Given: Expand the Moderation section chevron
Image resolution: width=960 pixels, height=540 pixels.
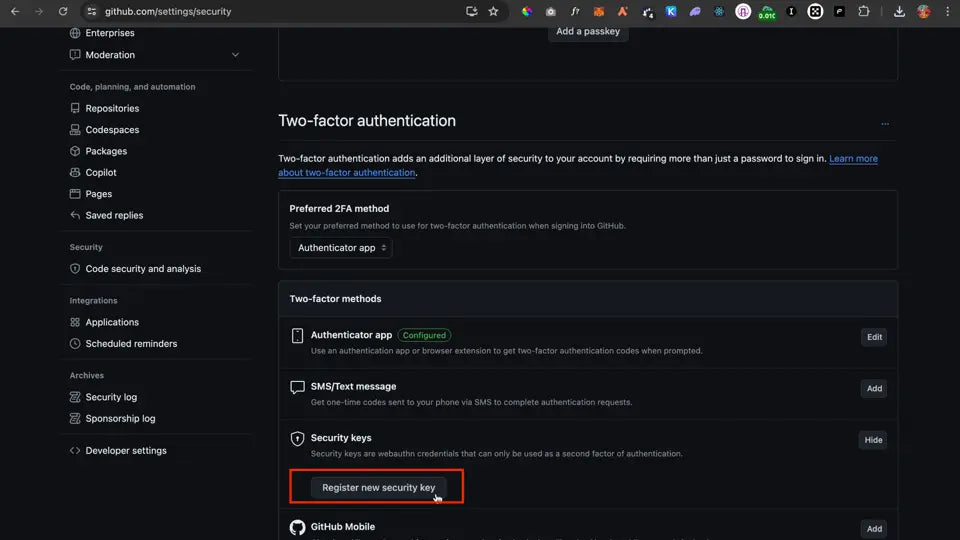Looking at the screenshot, I should click(235, 54).
